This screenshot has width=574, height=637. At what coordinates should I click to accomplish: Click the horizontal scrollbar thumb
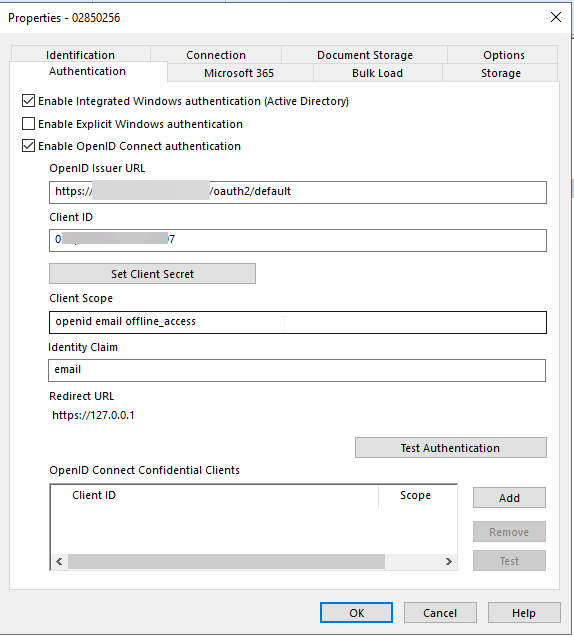pyautogui.click(x=226, y=561)
